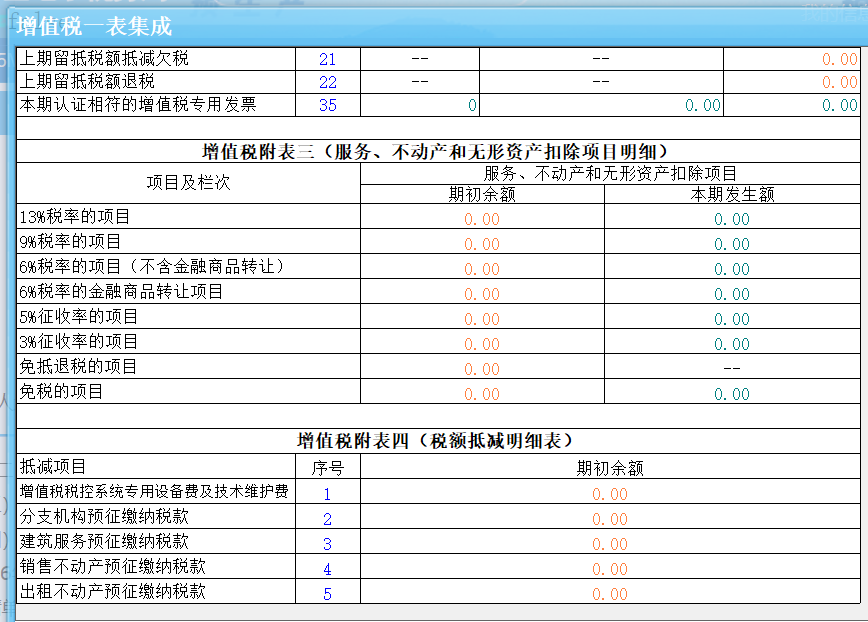Click sequence number 3 for 建筑服务预征缴纳税款
The height and width of the screenshot is (622, 868).
click(x=327, y=544)
